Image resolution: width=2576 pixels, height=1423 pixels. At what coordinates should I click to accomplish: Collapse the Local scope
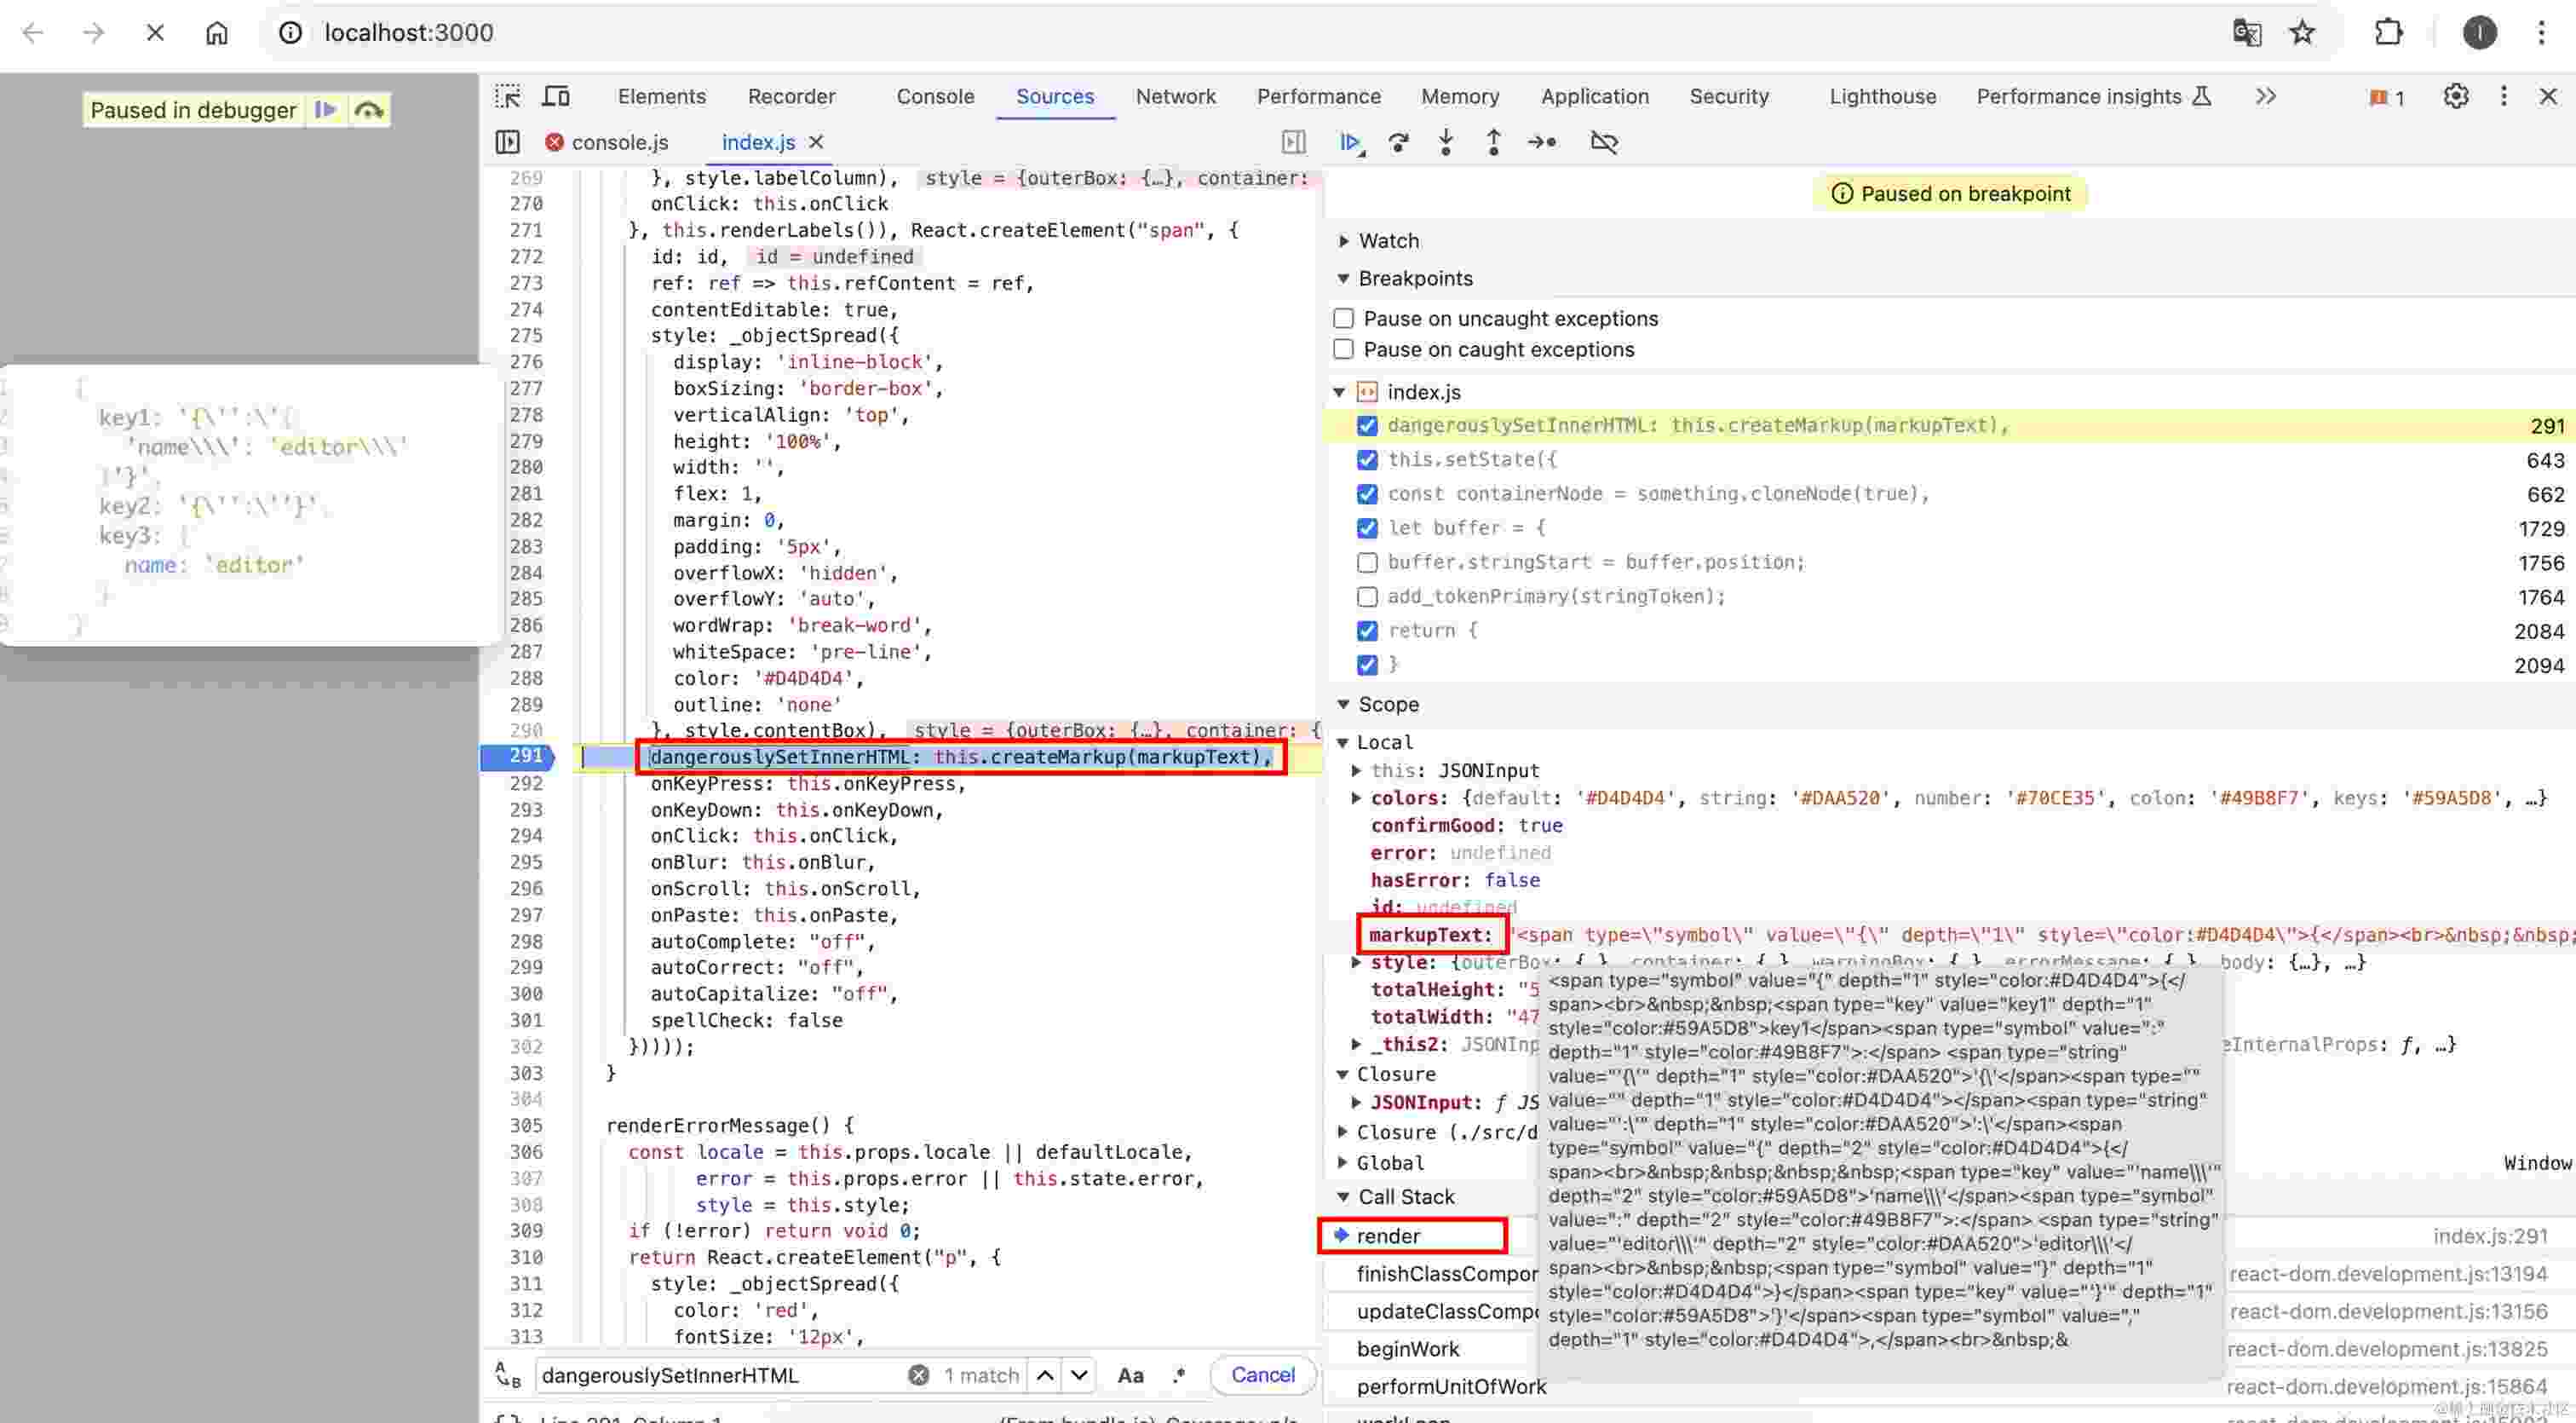(x=1343, y=742)
